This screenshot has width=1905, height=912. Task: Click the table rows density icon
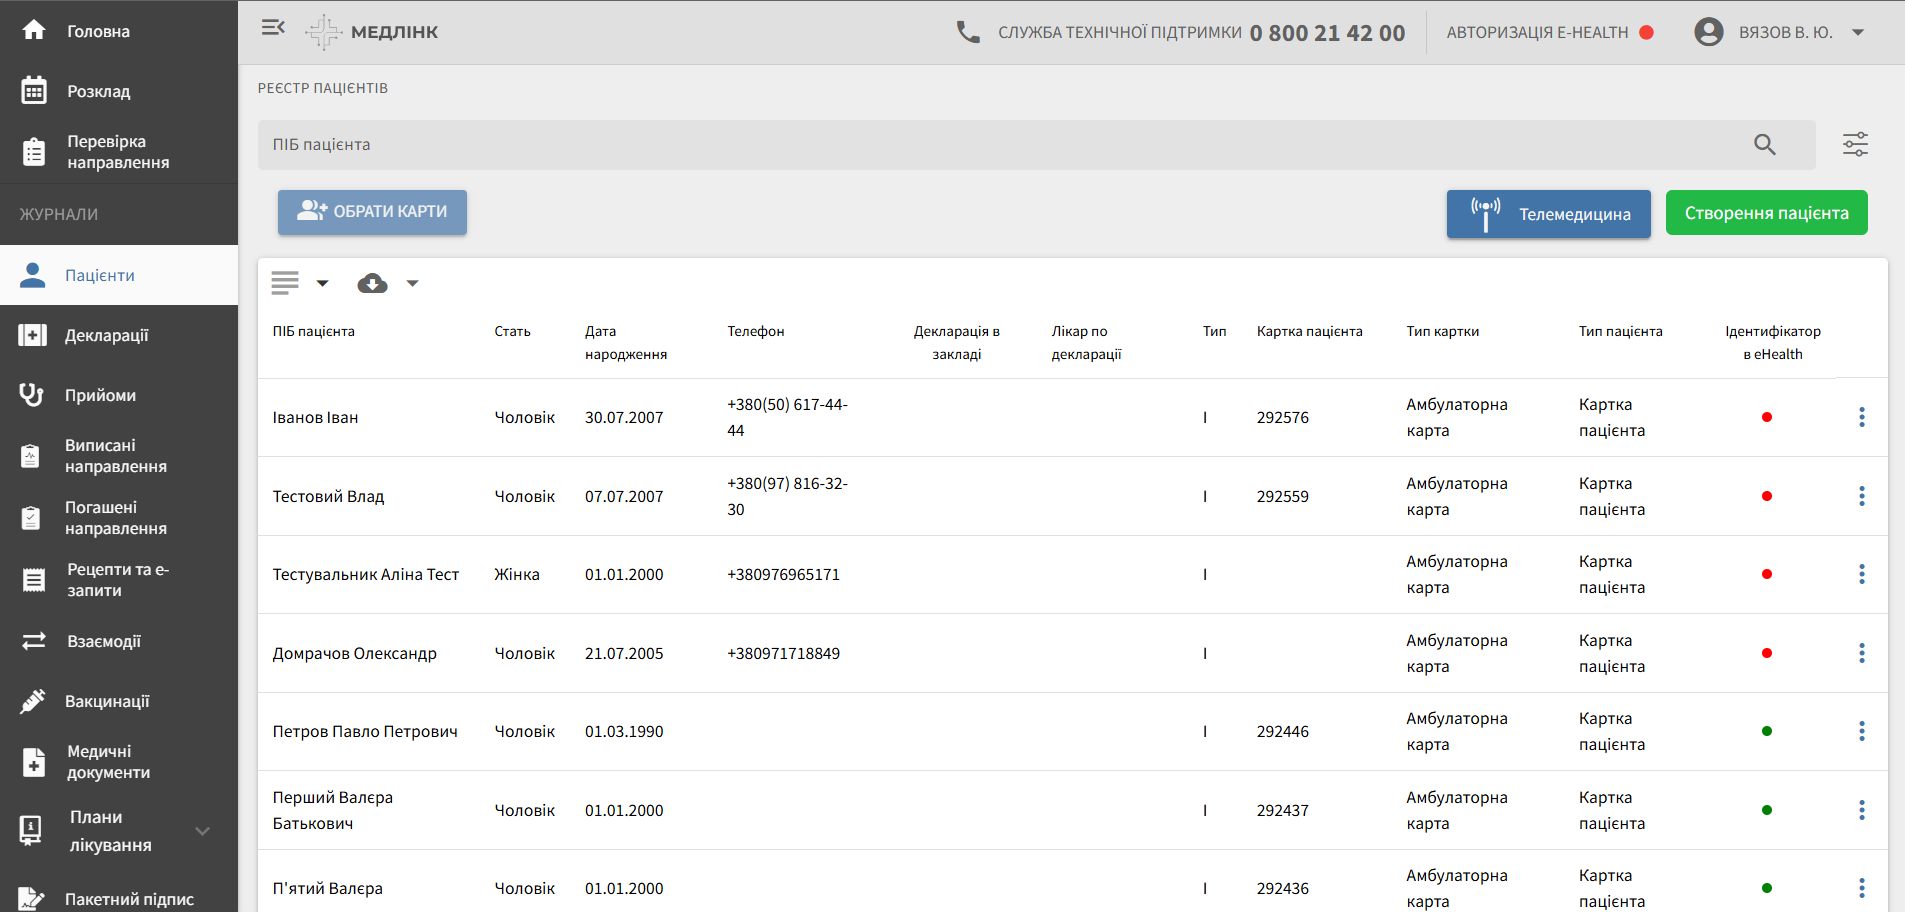pyautogui.click(x=285, y=284)
